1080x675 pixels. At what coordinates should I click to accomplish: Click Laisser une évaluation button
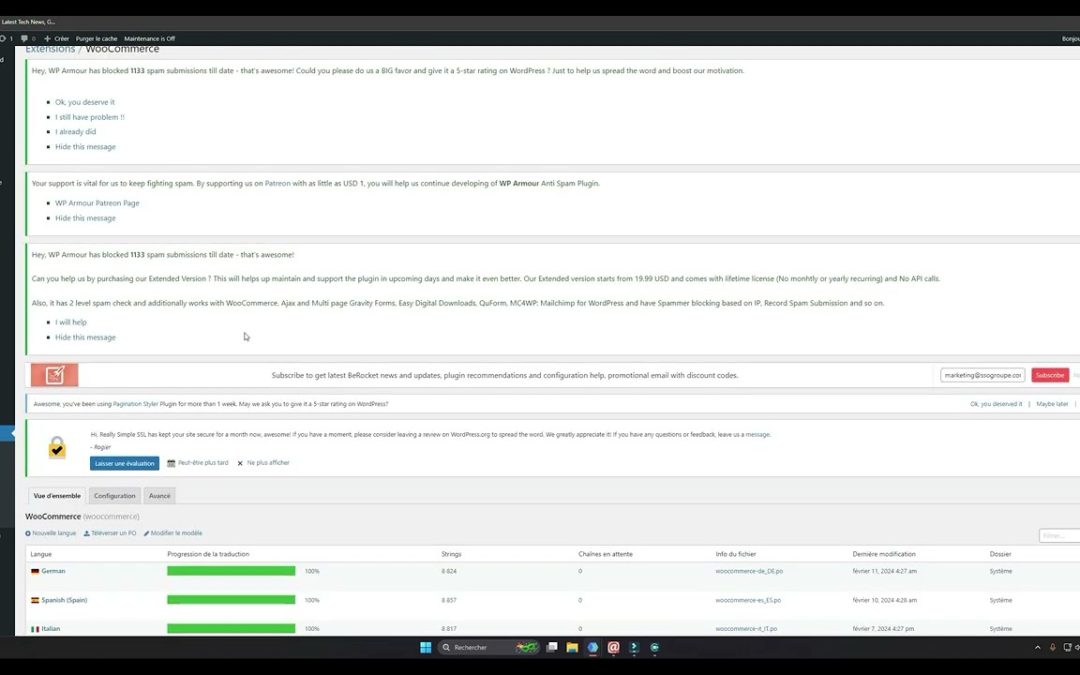124,464
